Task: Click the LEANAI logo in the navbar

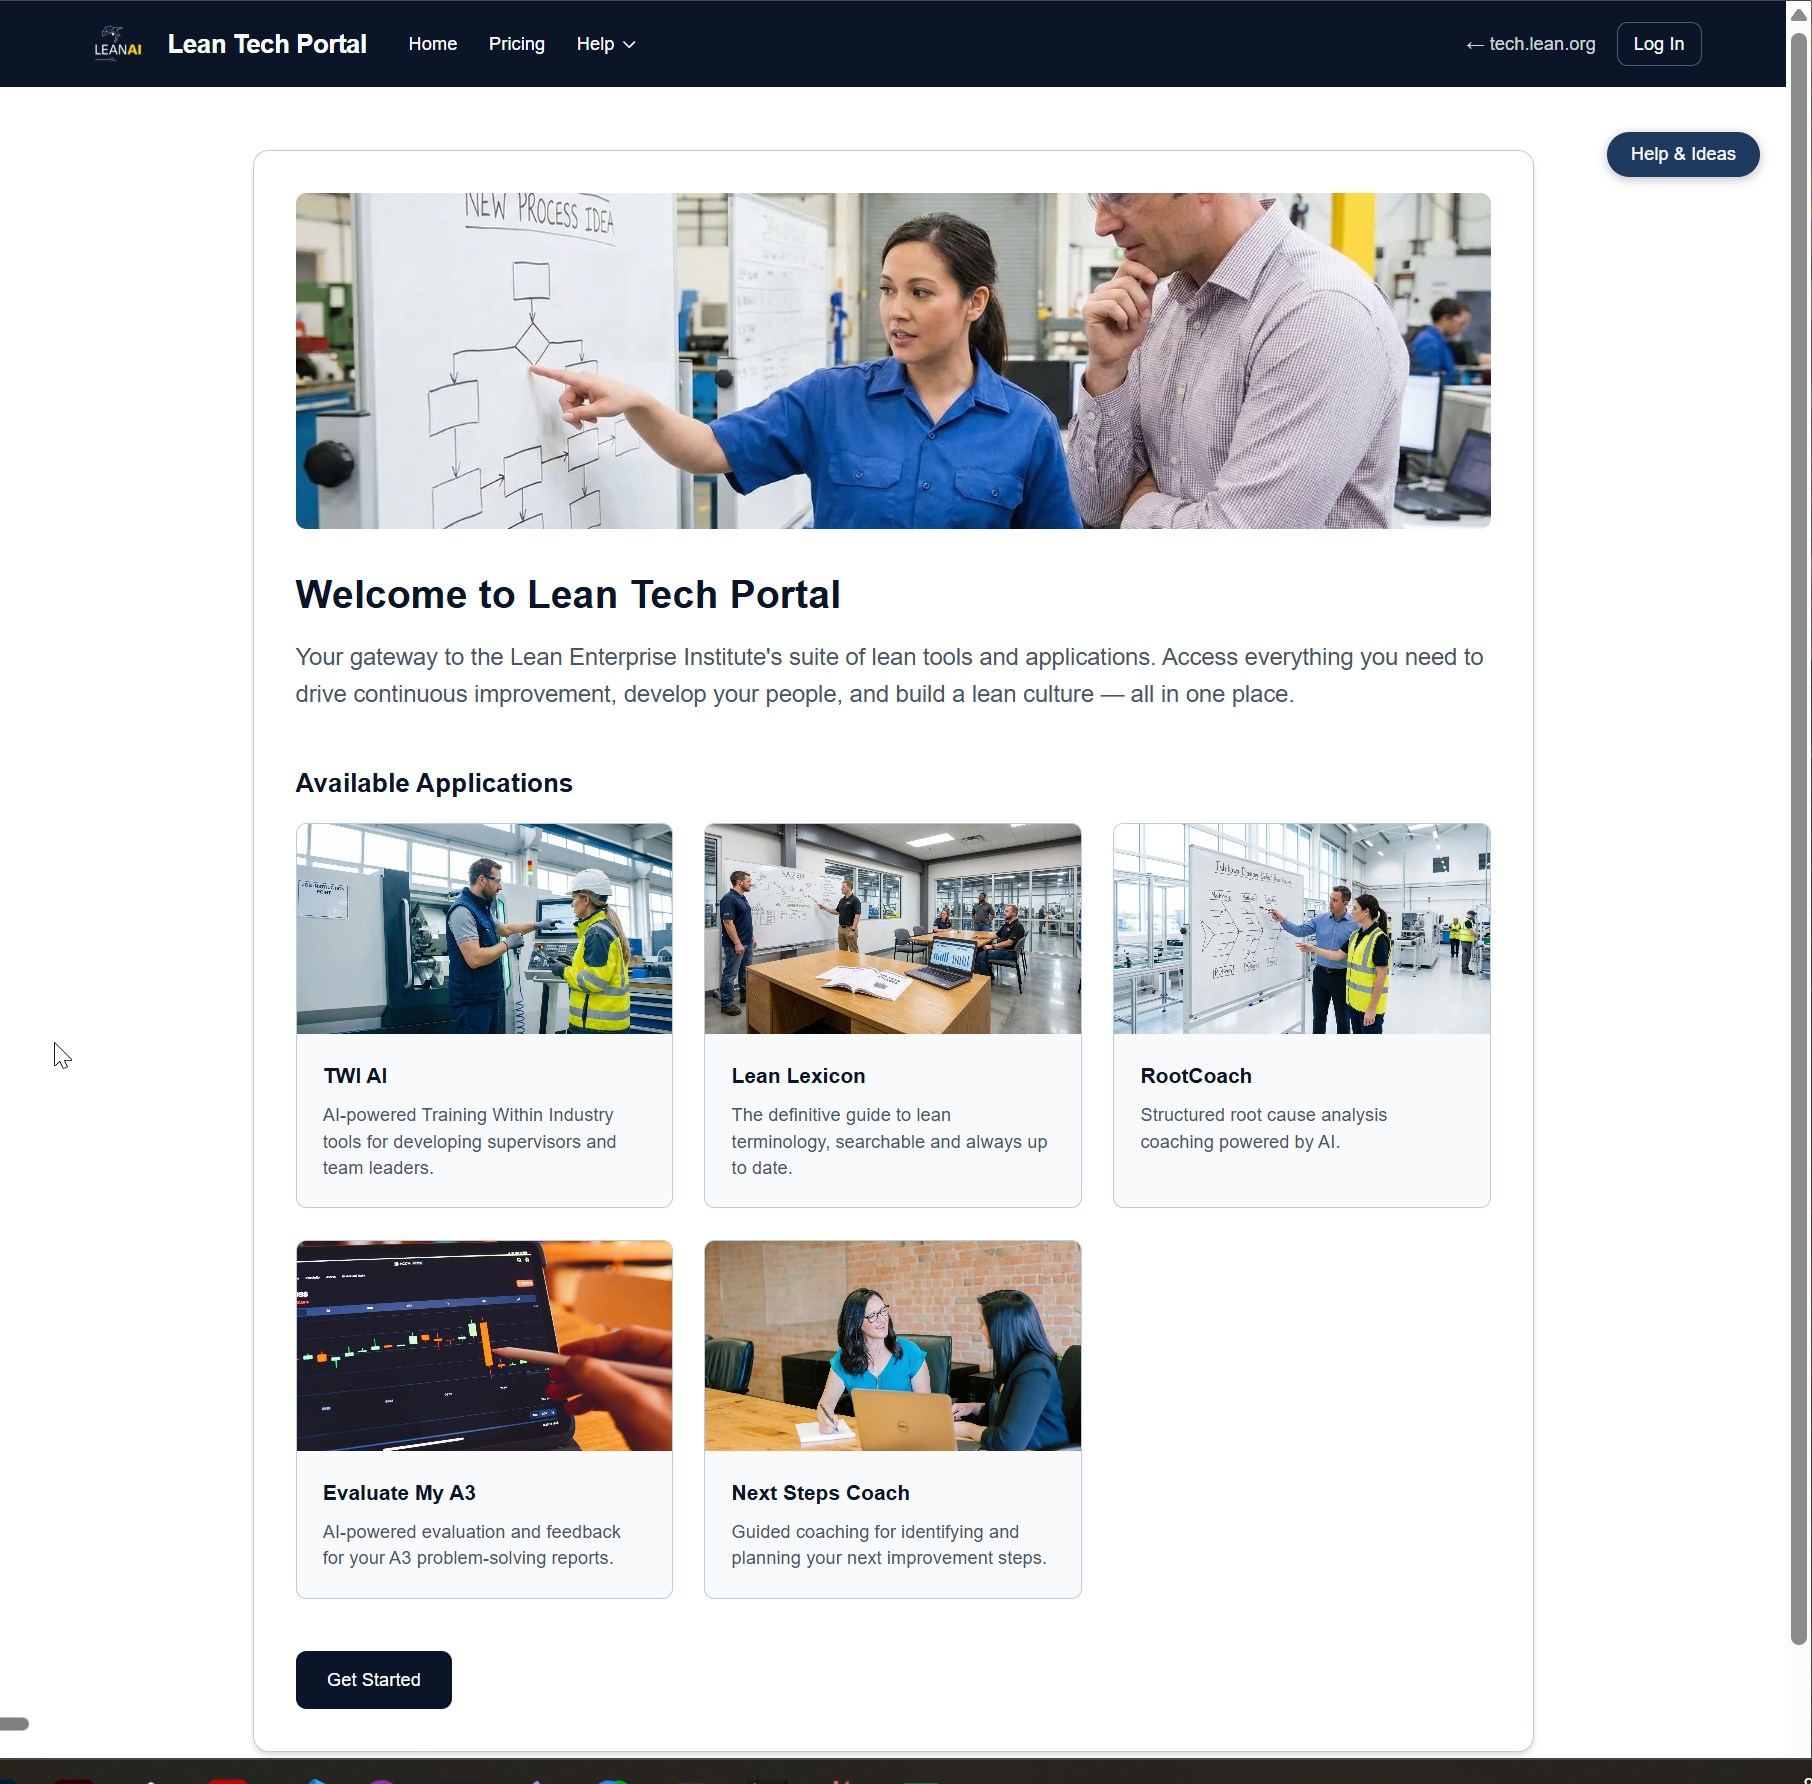Action: (116, 43)
